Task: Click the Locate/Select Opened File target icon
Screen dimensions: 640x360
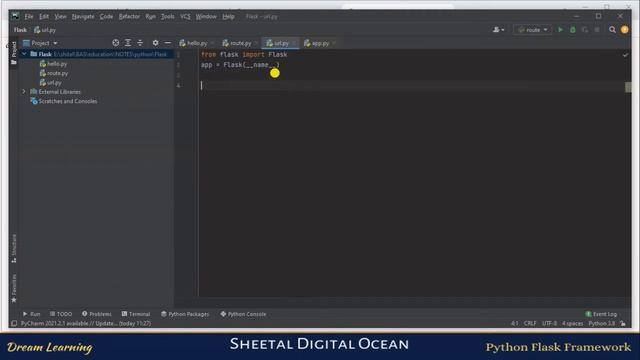Action: [x=116, y=43]
